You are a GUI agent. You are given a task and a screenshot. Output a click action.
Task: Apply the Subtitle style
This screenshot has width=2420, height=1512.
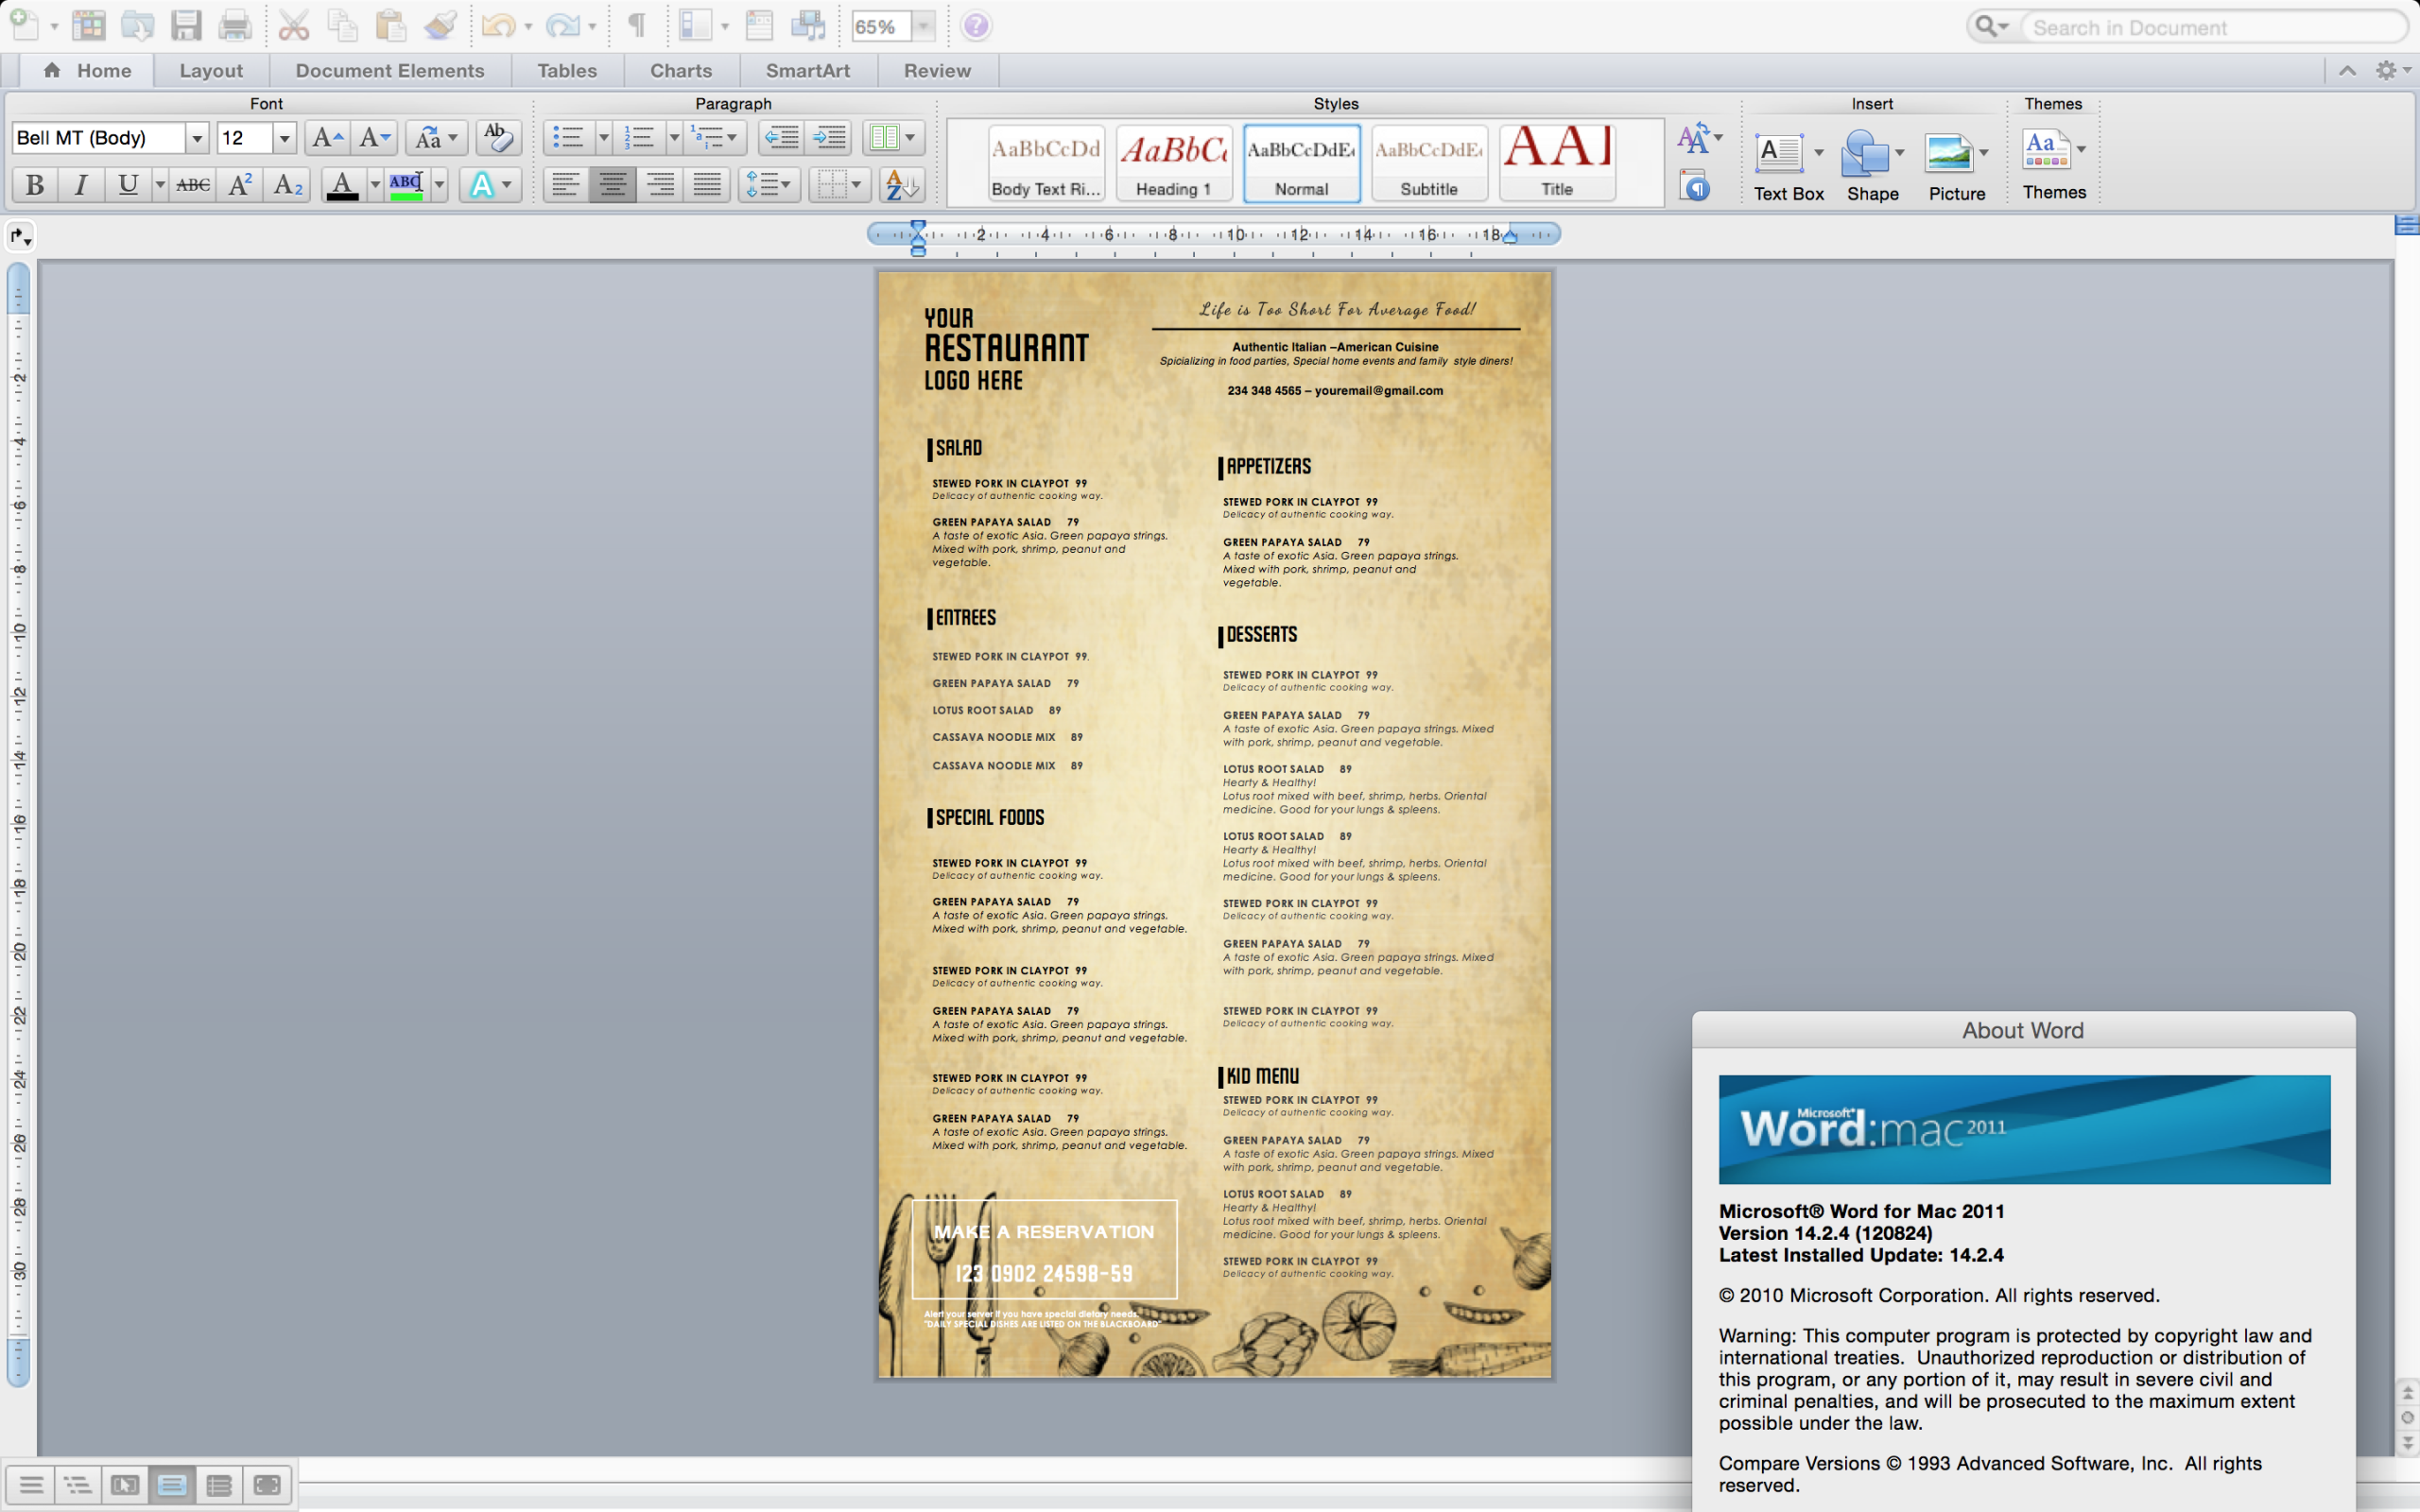1429,163
